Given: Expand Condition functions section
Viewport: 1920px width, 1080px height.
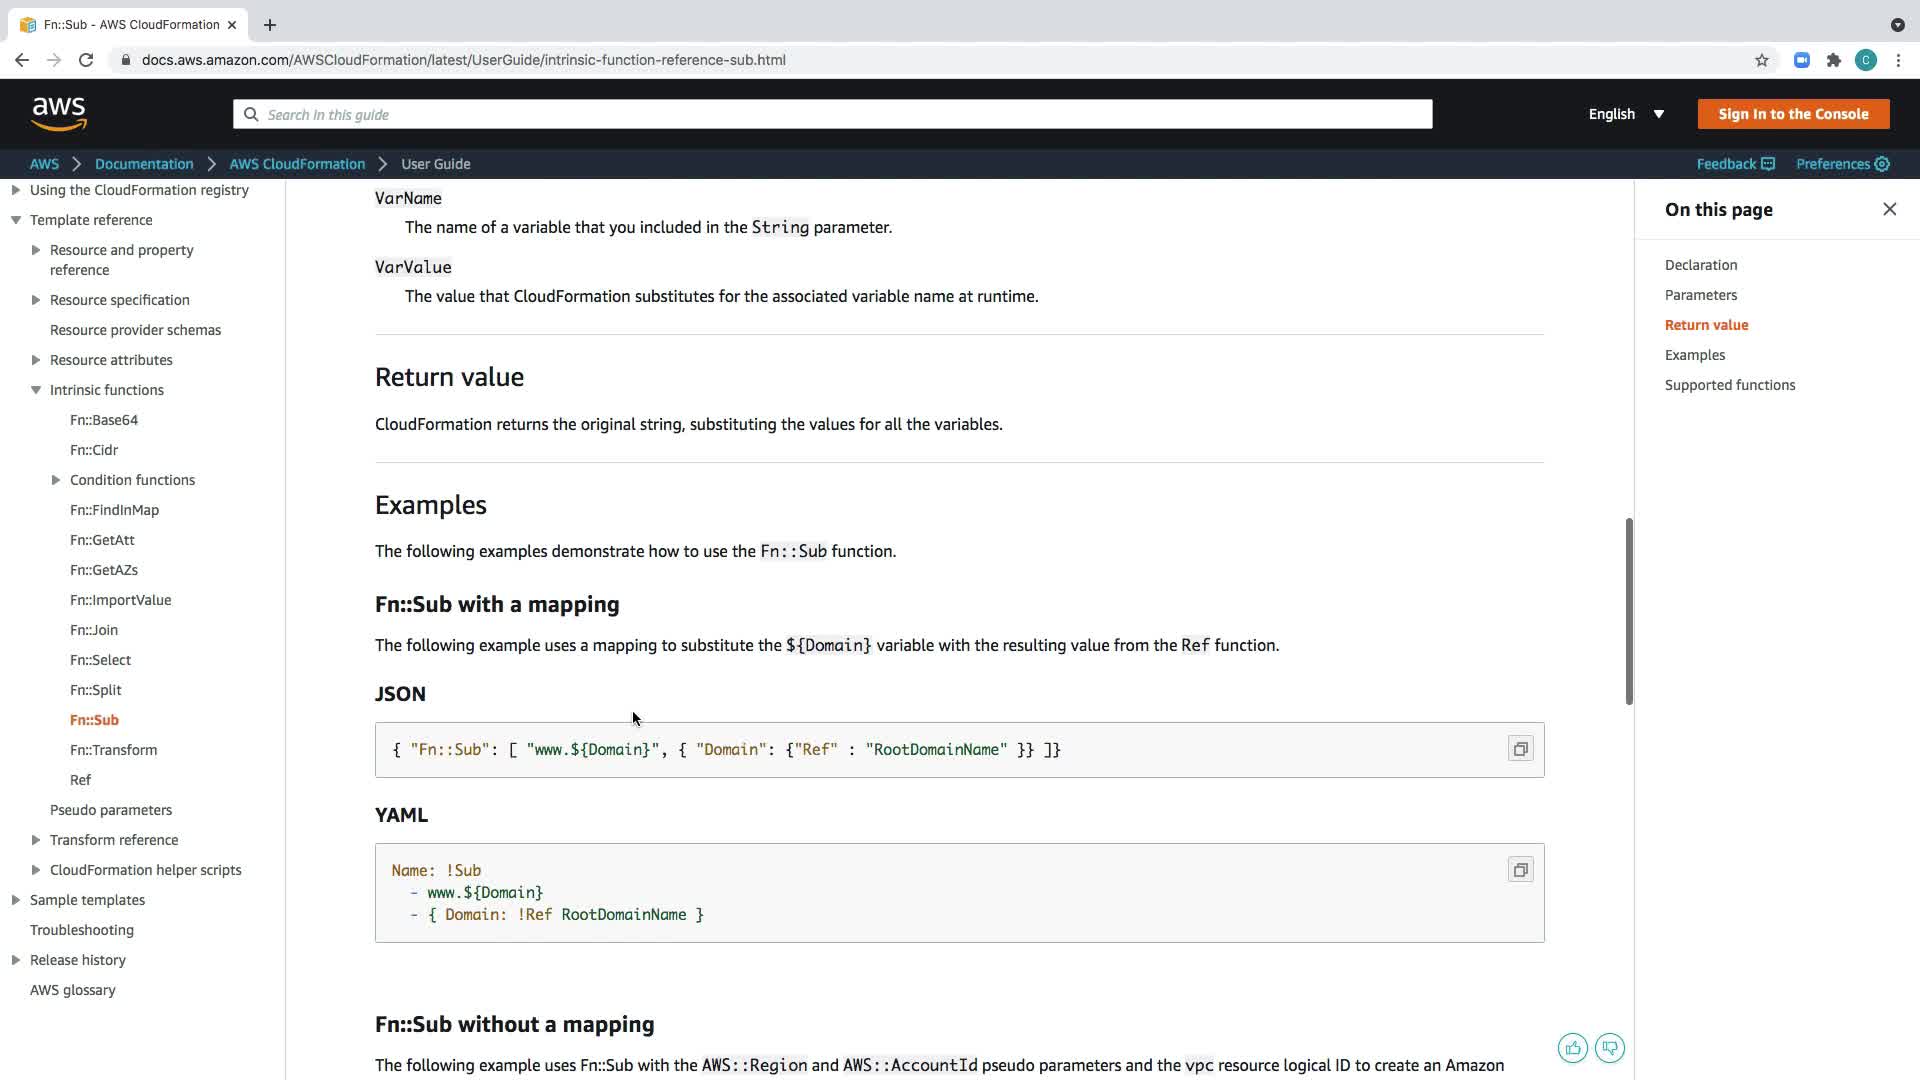Looking at the screenshot, I should click(x=56, y=480).
